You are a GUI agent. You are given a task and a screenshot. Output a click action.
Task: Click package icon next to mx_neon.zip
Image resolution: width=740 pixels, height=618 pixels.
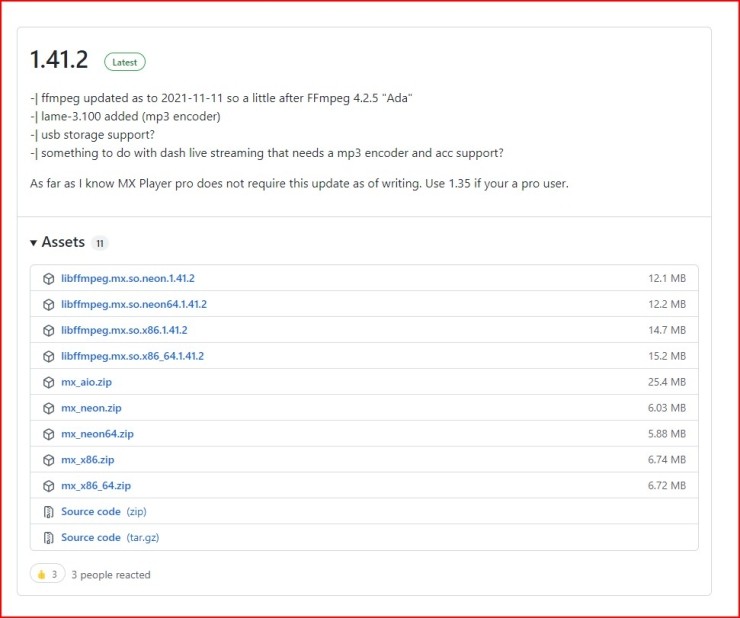click(x=48, y=408)
